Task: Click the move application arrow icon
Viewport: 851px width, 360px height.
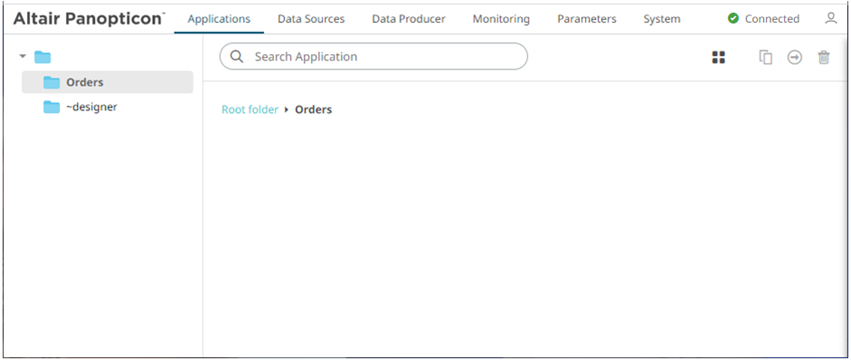Action: (795, 58)
